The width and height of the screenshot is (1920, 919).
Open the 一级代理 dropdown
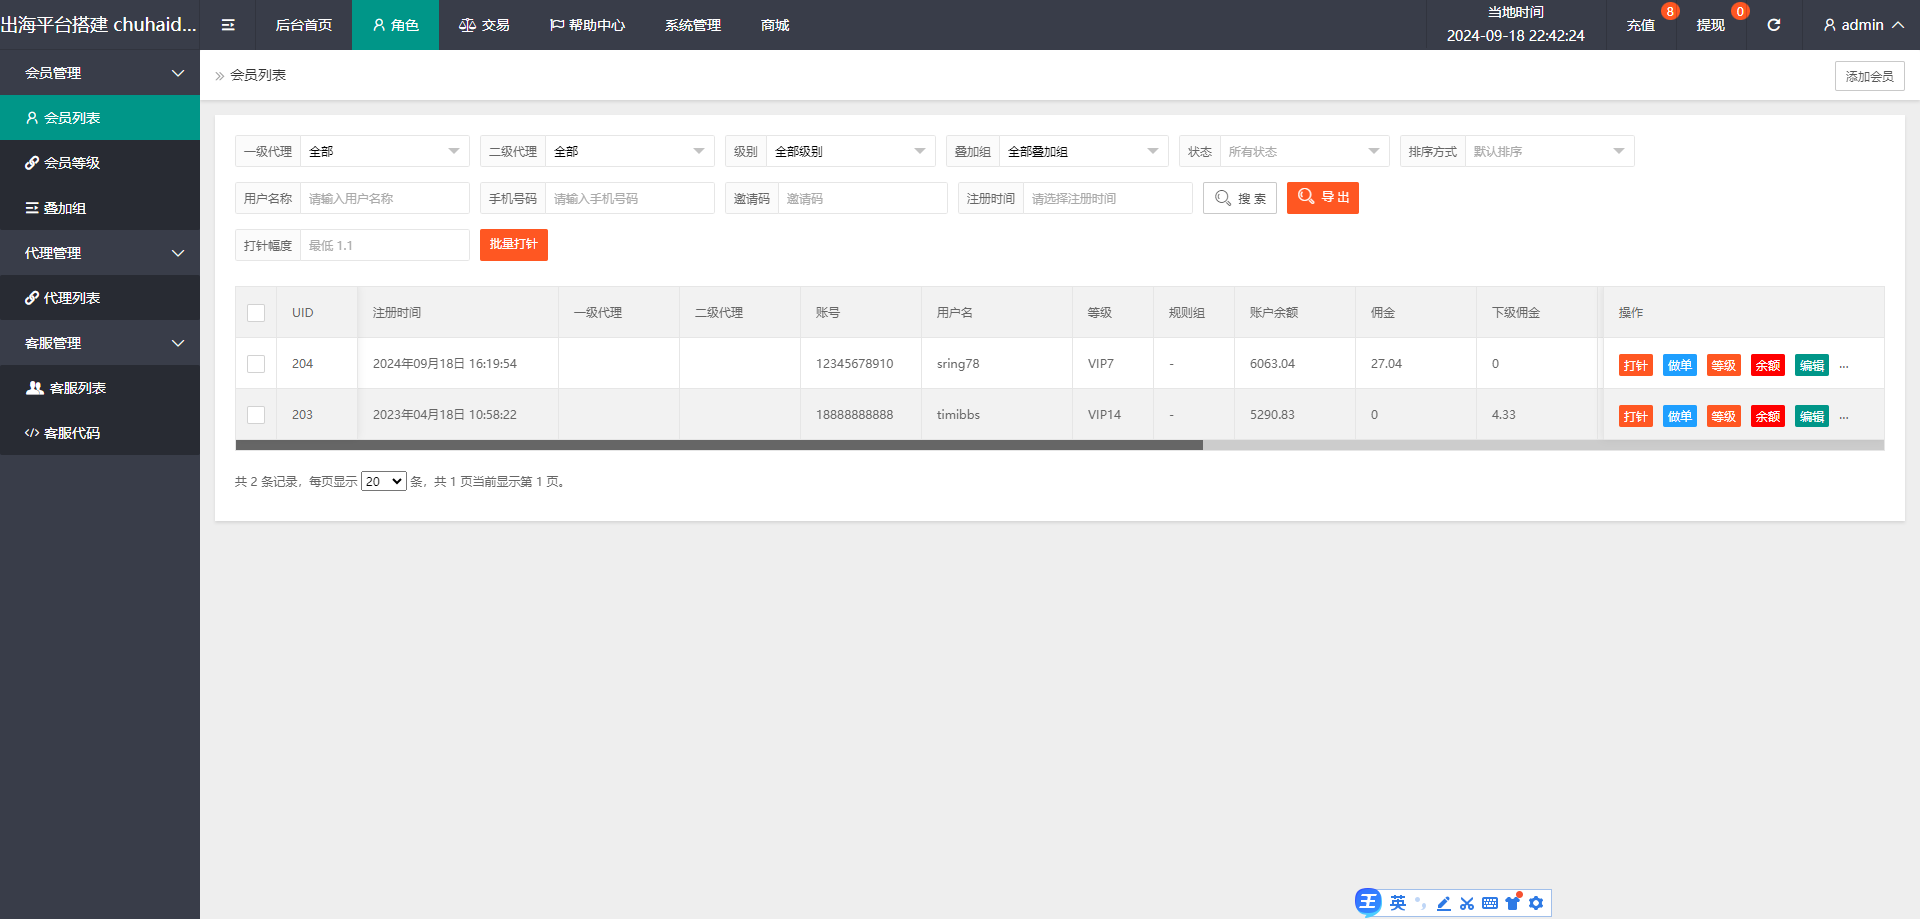pyautogui.click(x=384, y=151)
